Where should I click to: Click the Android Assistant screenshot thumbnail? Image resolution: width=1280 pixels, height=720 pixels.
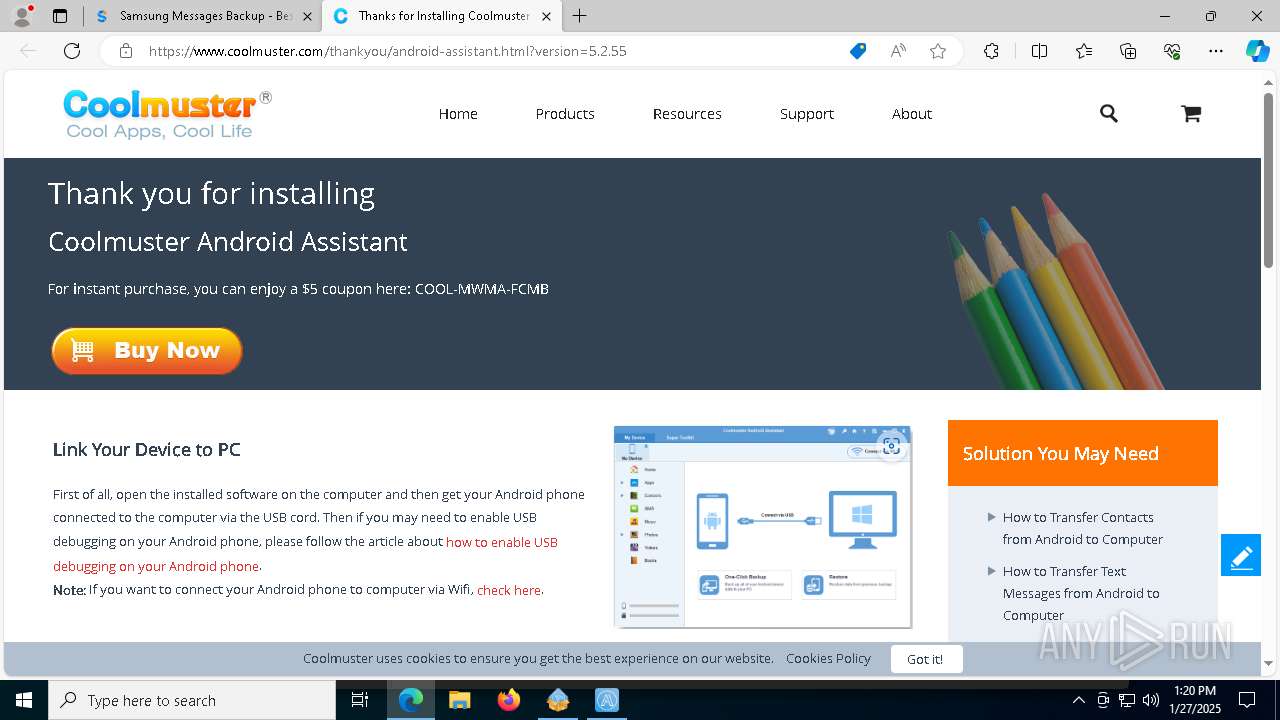[x=762, y=527]
